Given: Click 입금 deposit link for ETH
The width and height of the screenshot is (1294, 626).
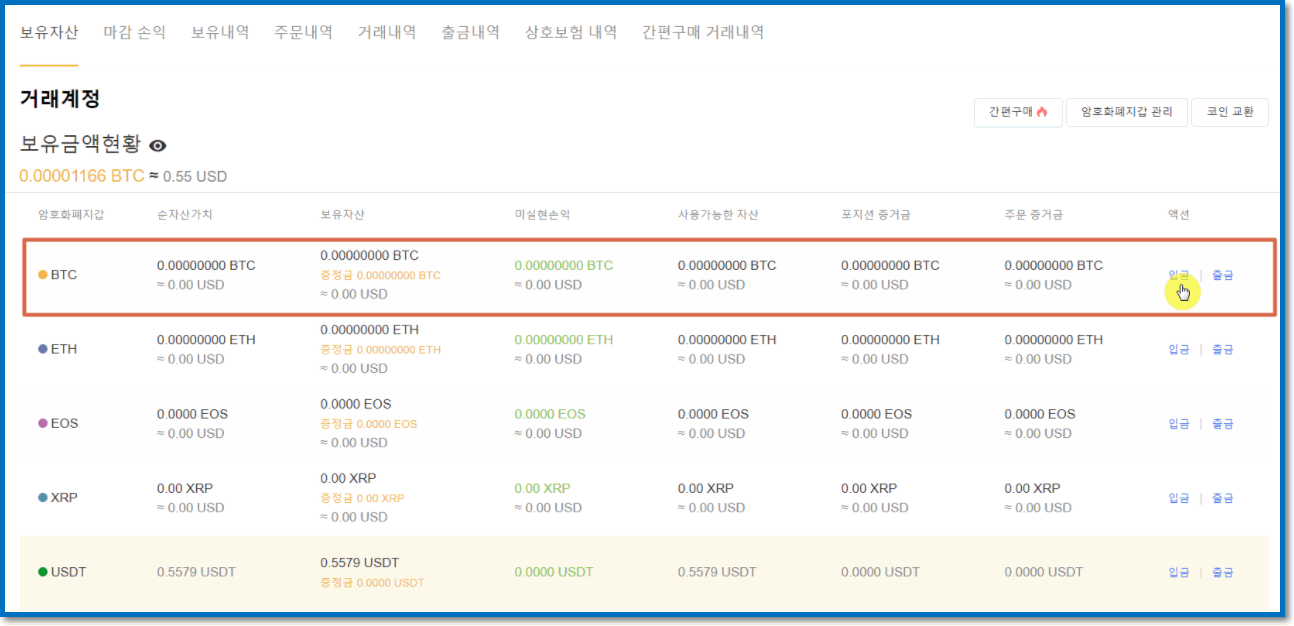Looking at the screenshot, I should tap(1178, 349).
